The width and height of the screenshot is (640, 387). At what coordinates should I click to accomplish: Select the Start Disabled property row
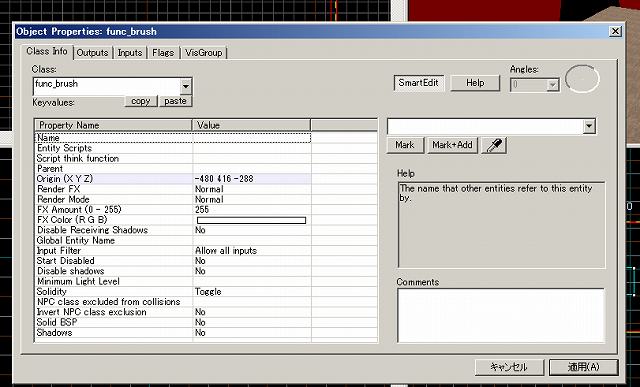coord(173,261)
